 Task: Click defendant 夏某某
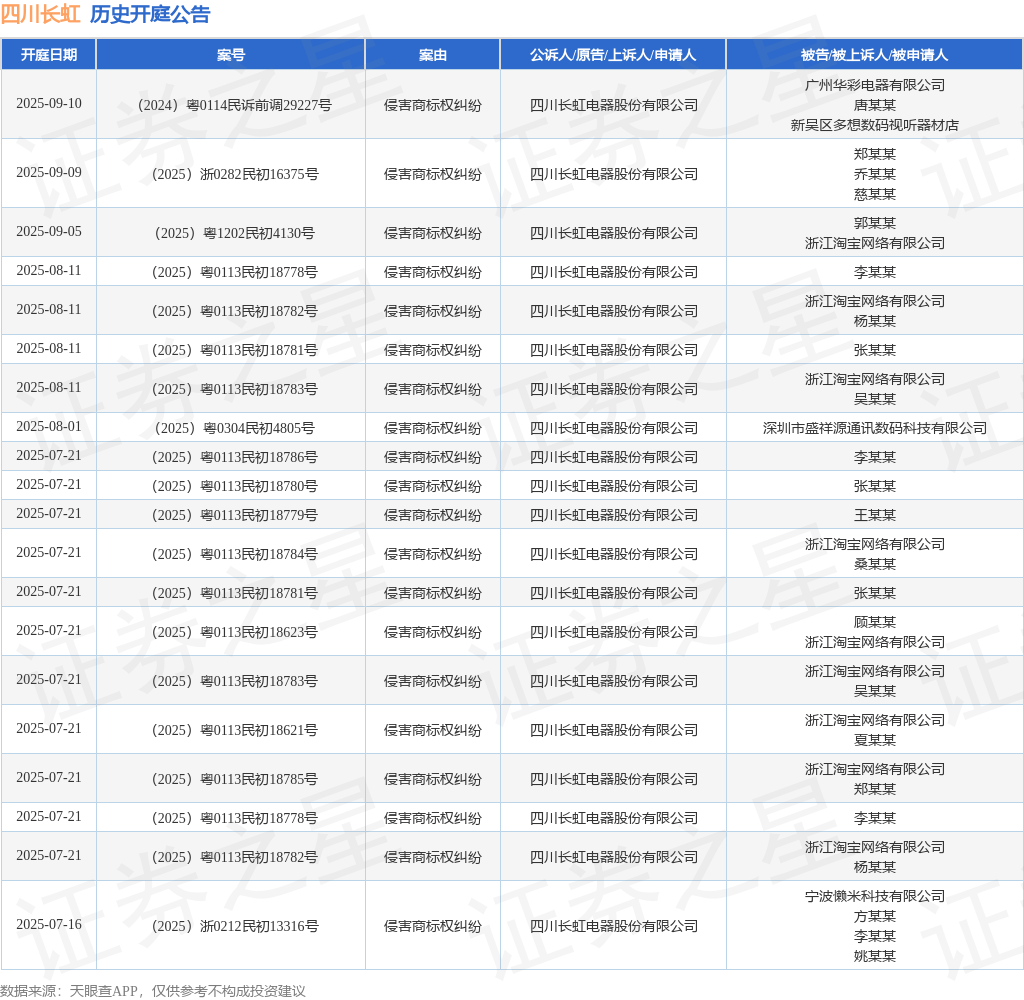click(874, 740)
